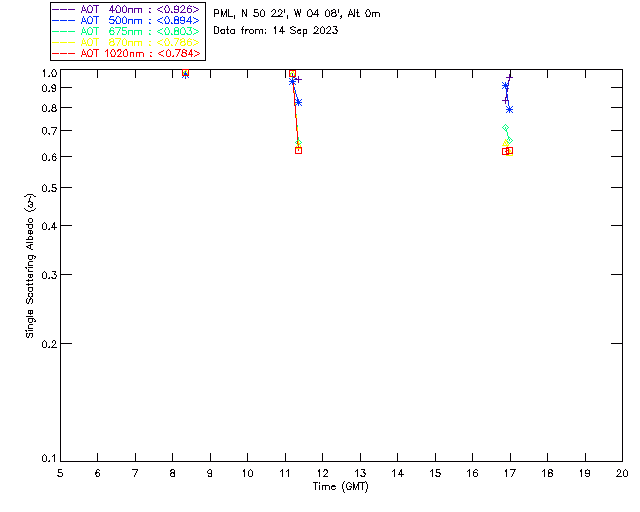
Task: Click the red square marker near 8 GMT
Action: pos(185,73)
